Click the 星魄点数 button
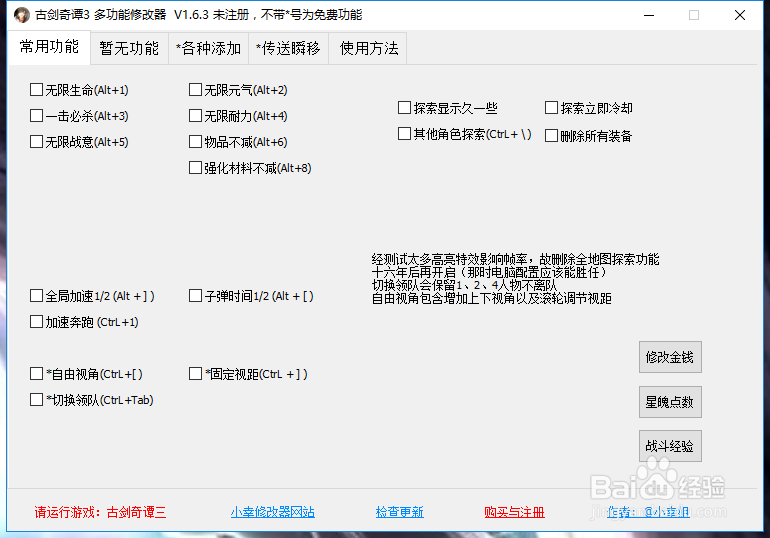 [670, 402]
